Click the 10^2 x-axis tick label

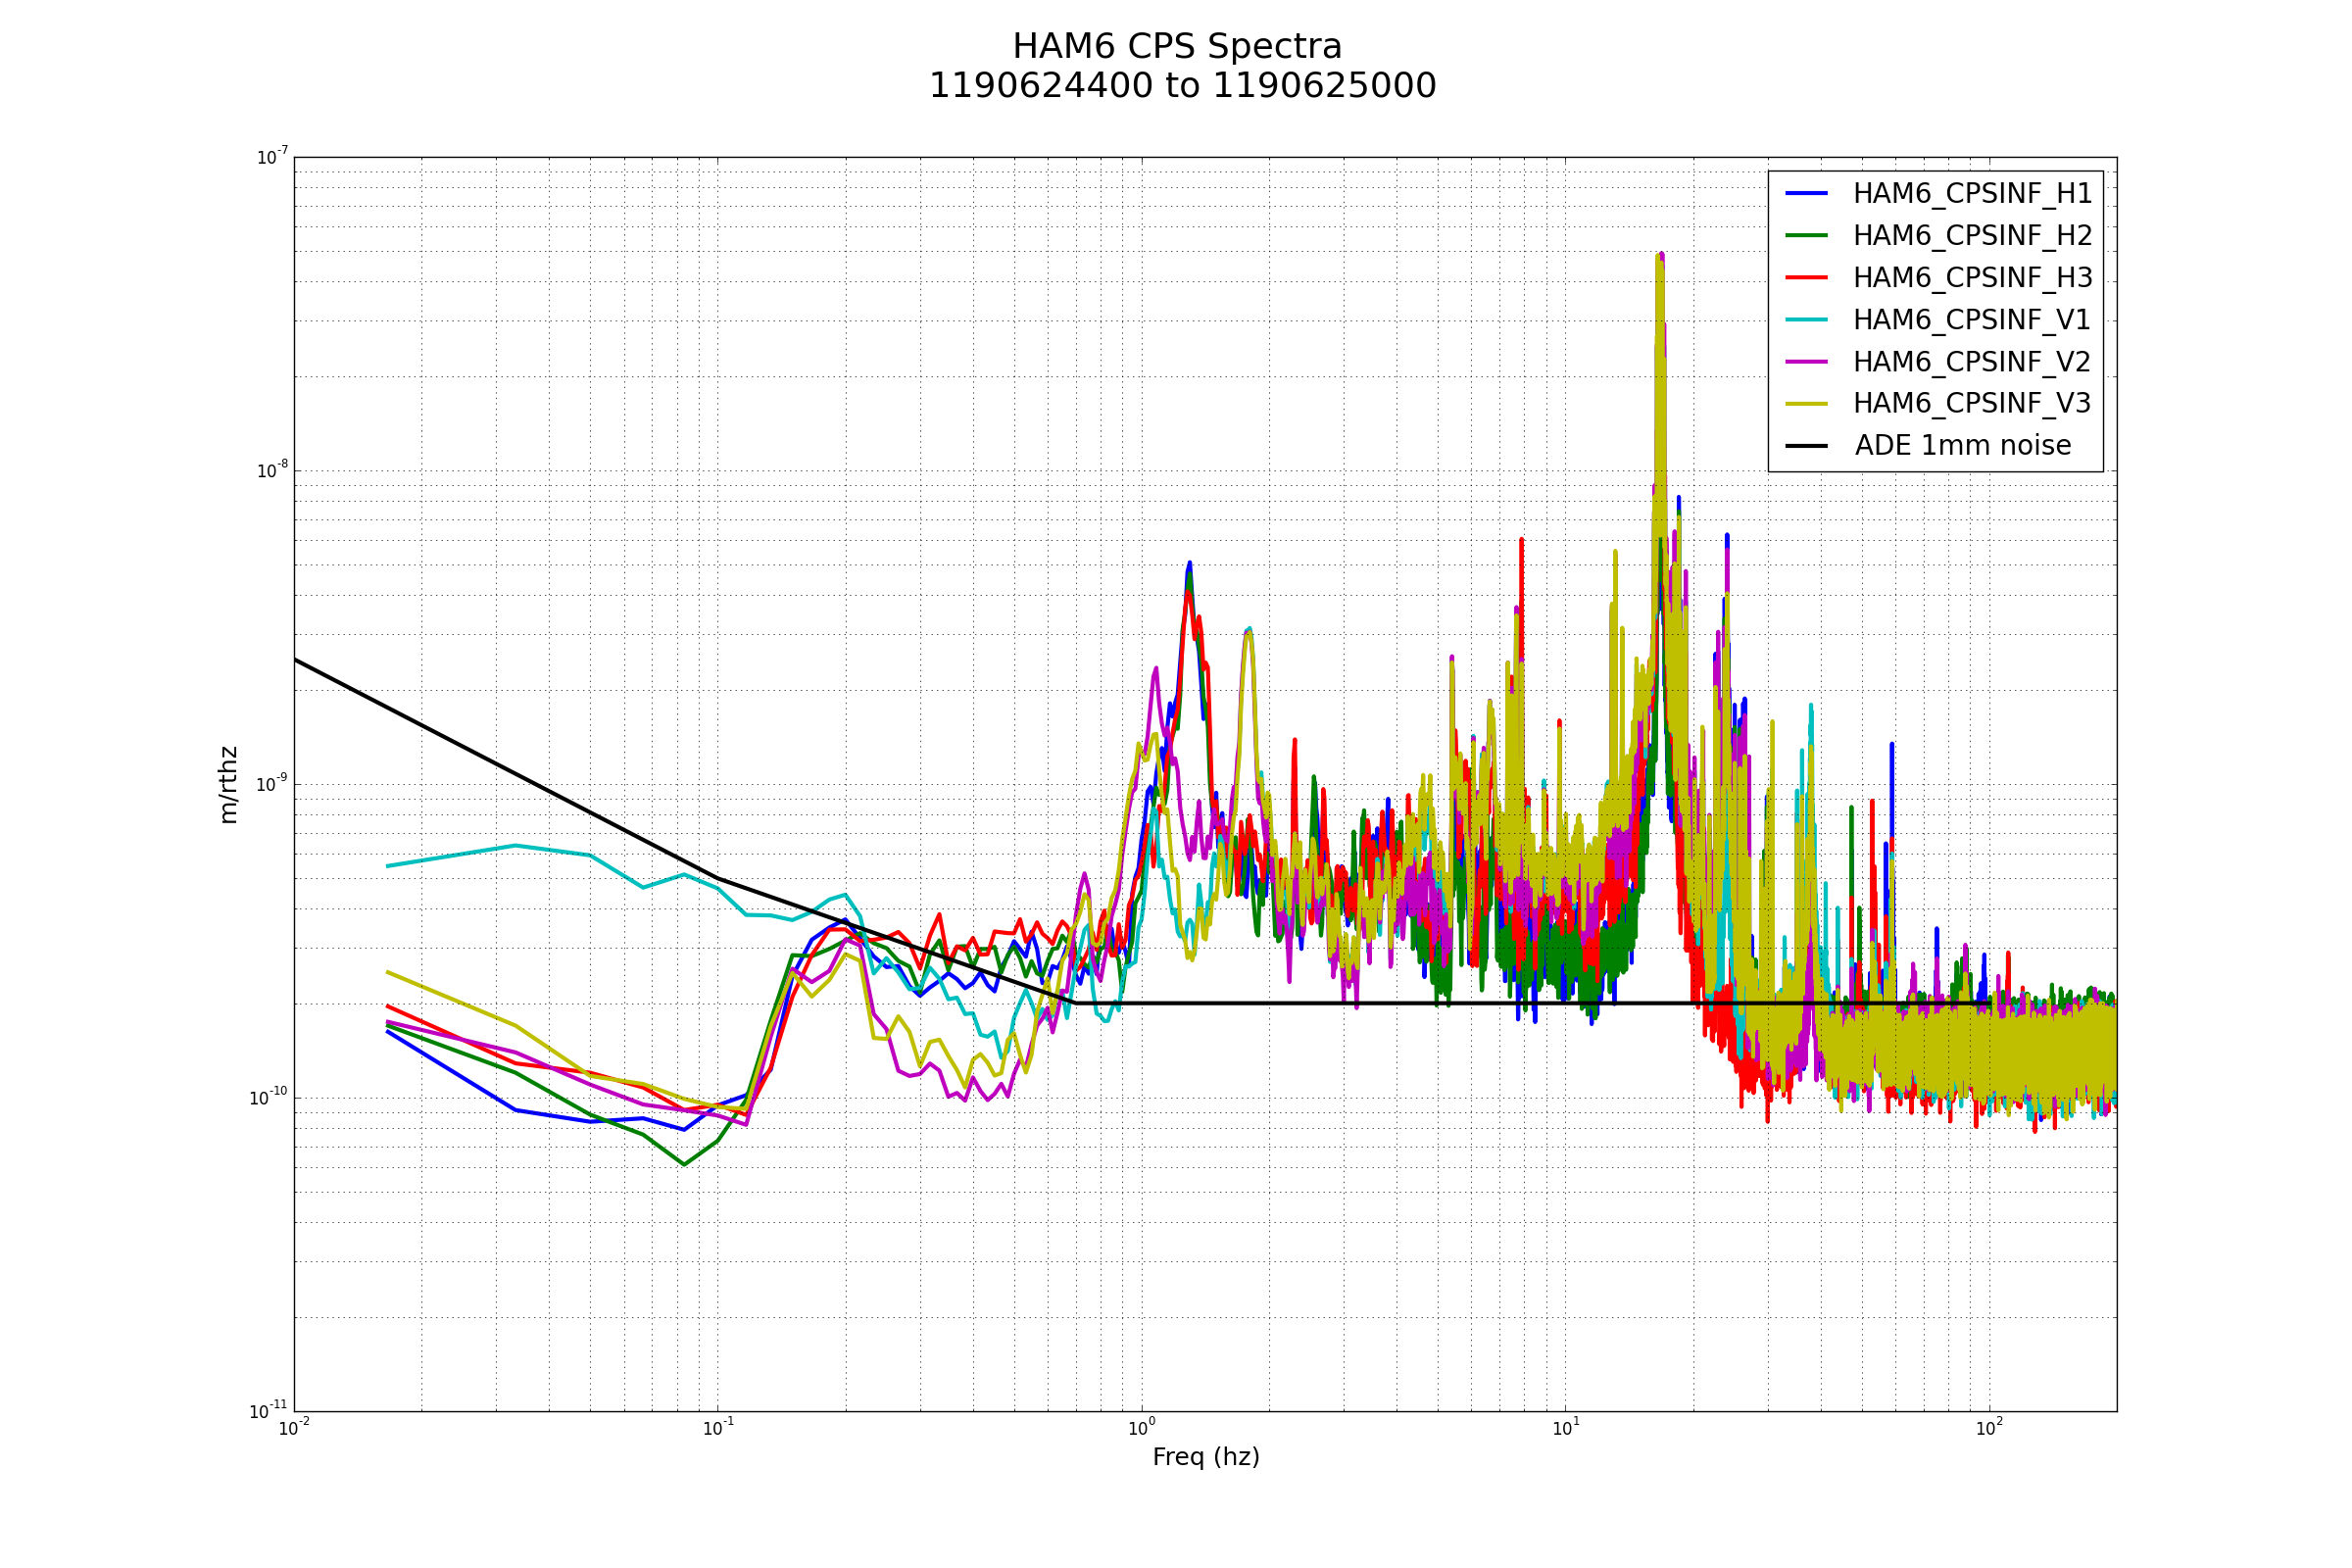coord(1989,1428)
